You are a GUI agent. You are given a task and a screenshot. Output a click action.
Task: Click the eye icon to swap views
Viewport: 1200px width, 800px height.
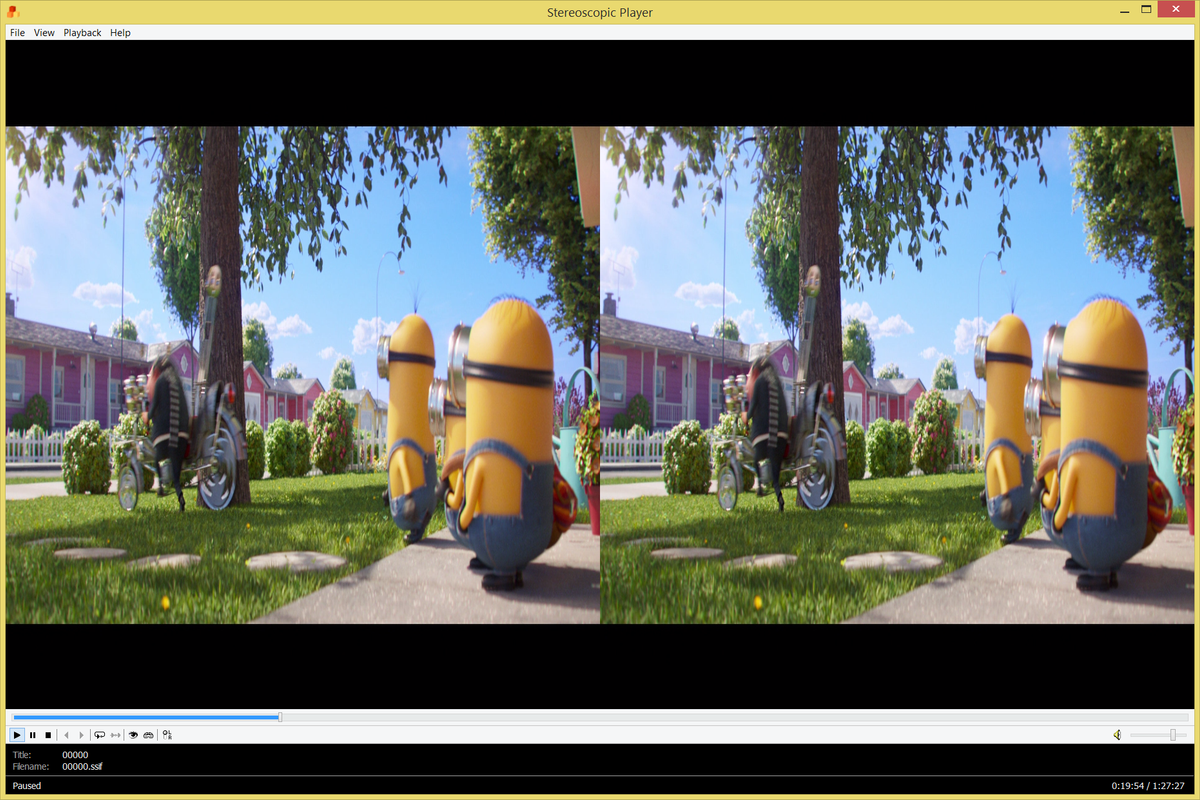133,735
